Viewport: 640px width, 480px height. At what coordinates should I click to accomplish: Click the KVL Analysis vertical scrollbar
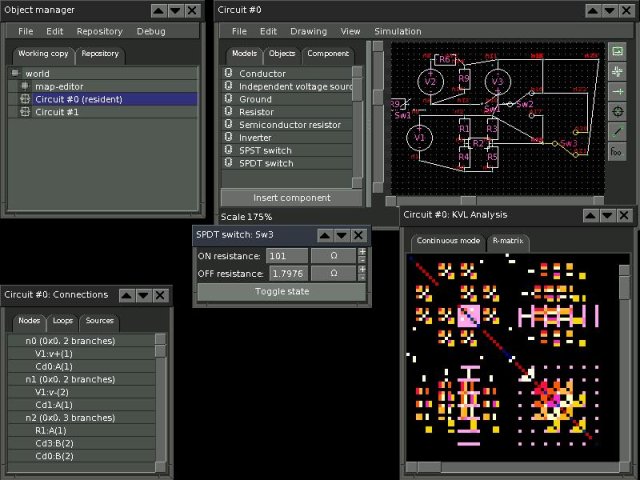click(624, 363)
